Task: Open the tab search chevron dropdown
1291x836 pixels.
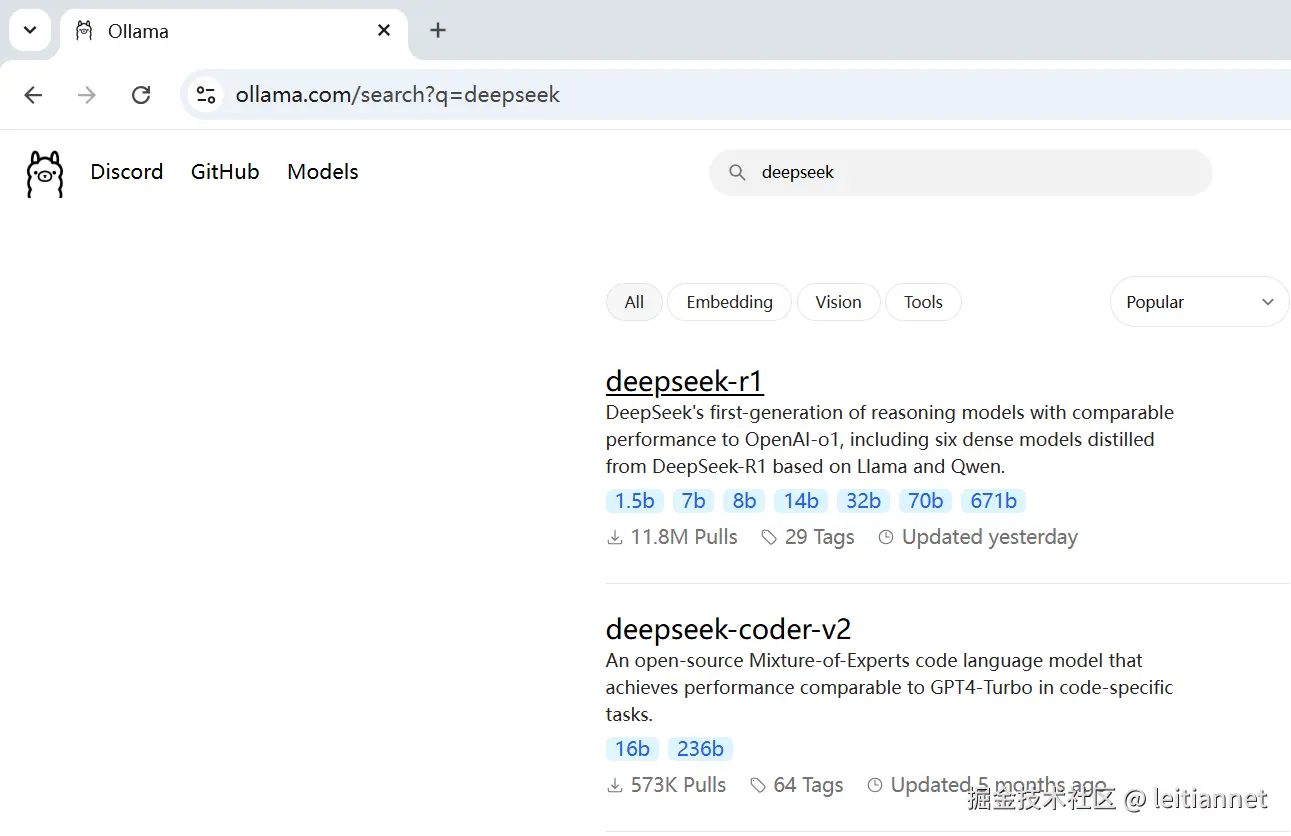Action: 30,30
